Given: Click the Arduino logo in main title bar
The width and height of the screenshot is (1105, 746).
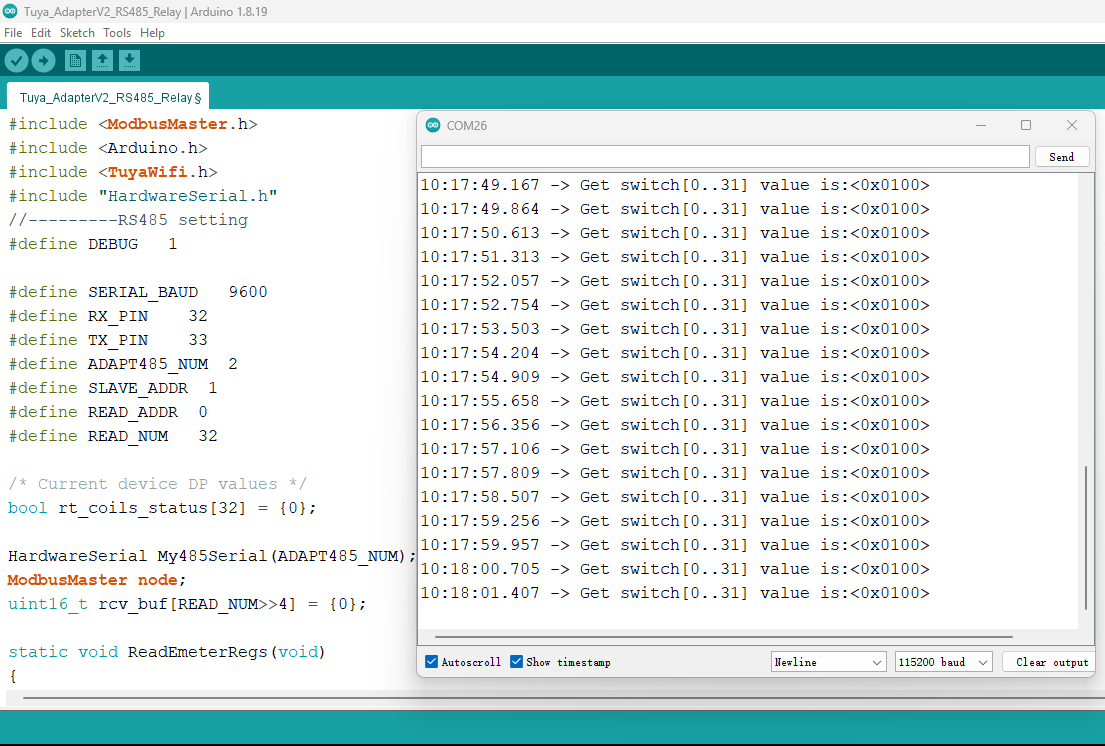Looking at the screenshot, I should tap(11, 12).
